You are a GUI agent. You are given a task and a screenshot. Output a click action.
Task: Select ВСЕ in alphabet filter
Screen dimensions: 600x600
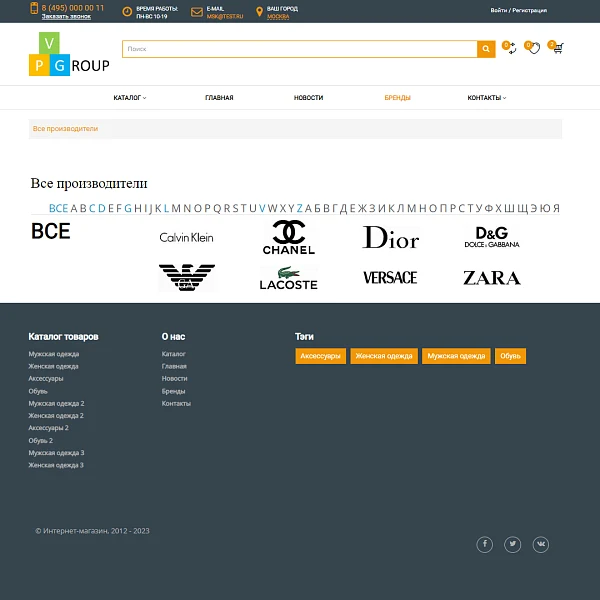click(59, 209)
